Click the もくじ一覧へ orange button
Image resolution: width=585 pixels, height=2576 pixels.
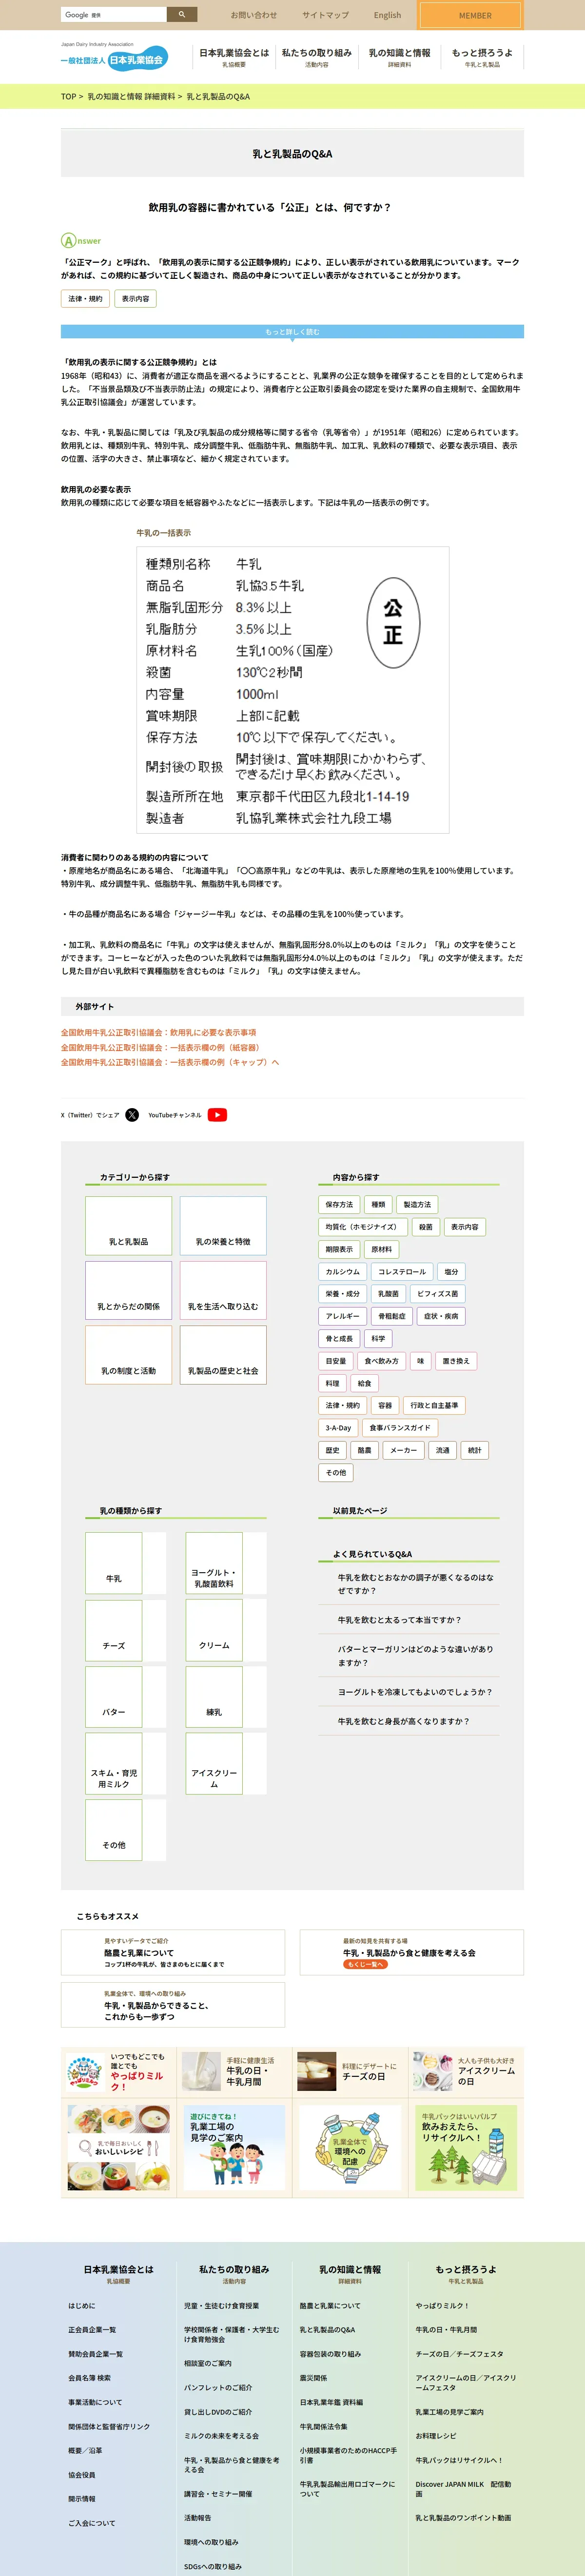click(365, 1964)
